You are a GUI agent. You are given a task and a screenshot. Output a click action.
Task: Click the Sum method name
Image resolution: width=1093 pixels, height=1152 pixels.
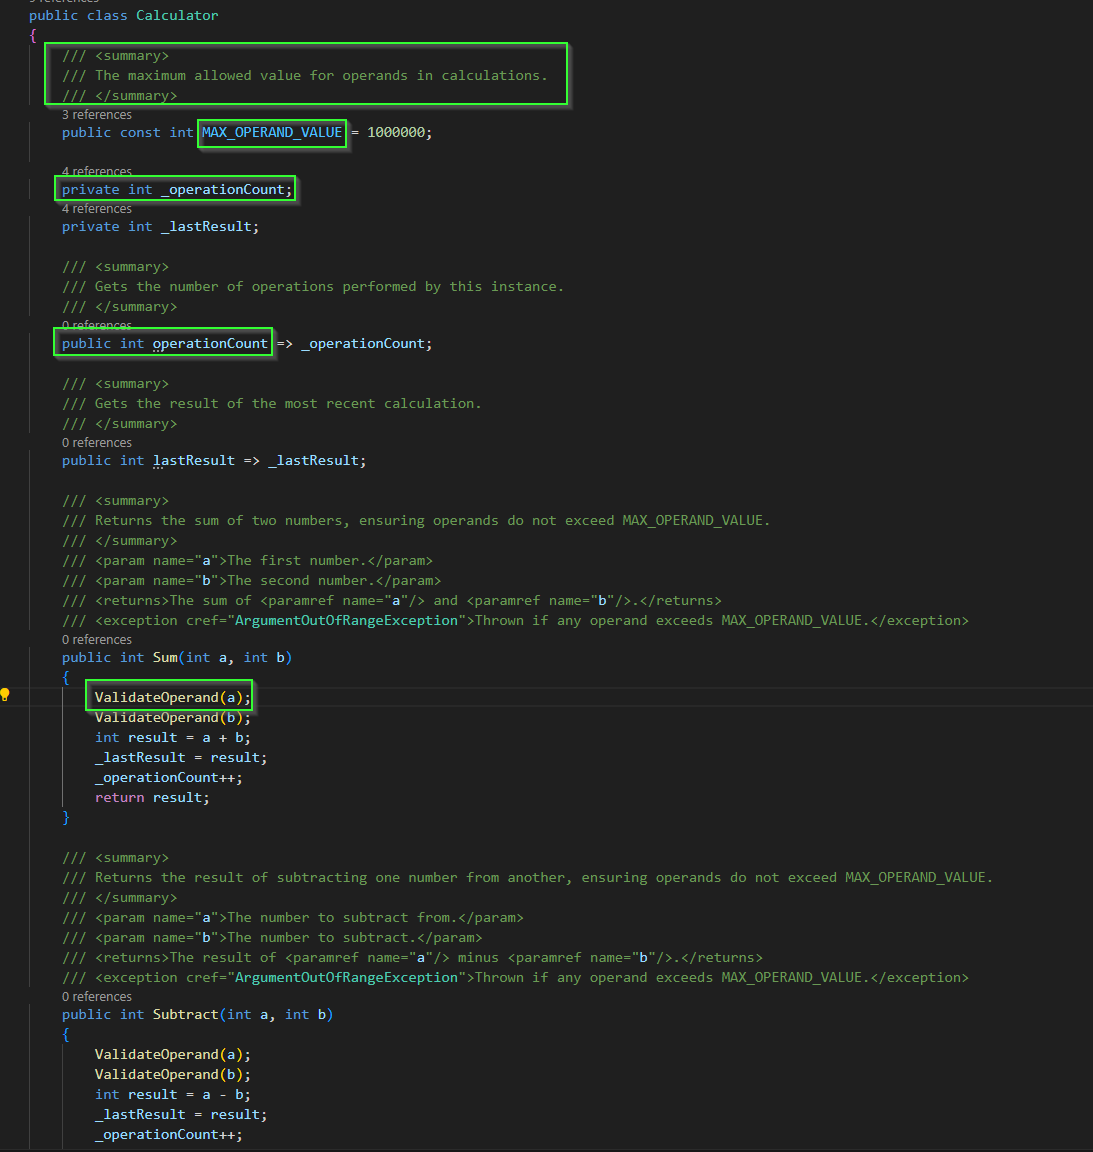(x=164, y=657)
